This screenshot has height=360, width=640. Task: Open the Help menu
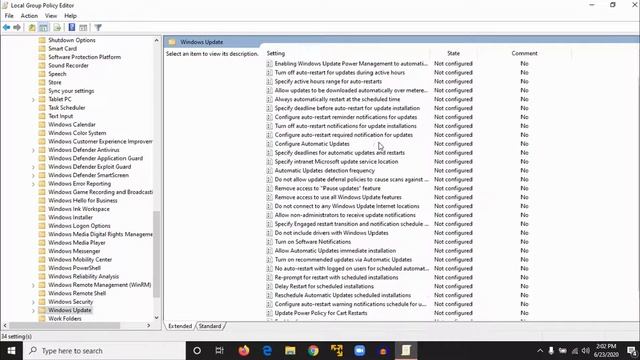70,16
